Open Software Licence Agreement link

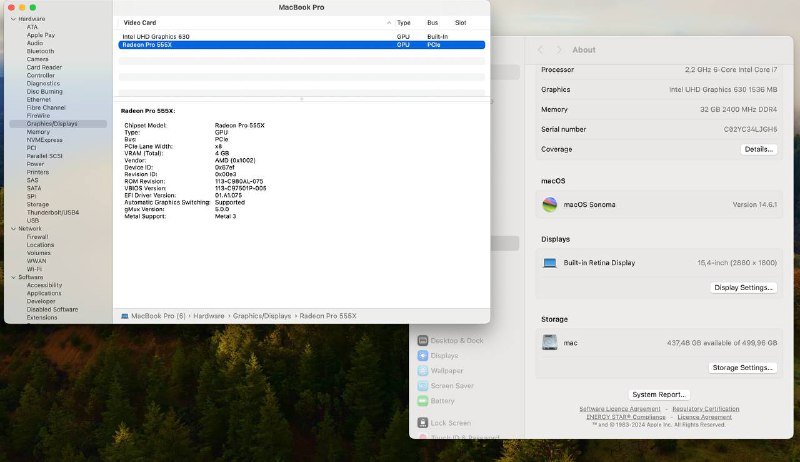coord(619,409)
